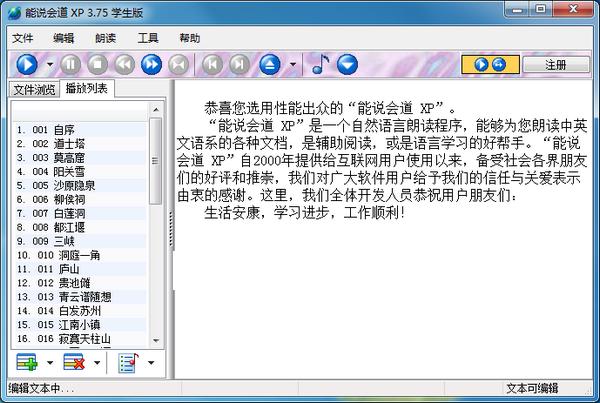Screen dimensions: 600x403
Task: Open dropdown arrow next to Eject button
Action: (x=293, y=64)
